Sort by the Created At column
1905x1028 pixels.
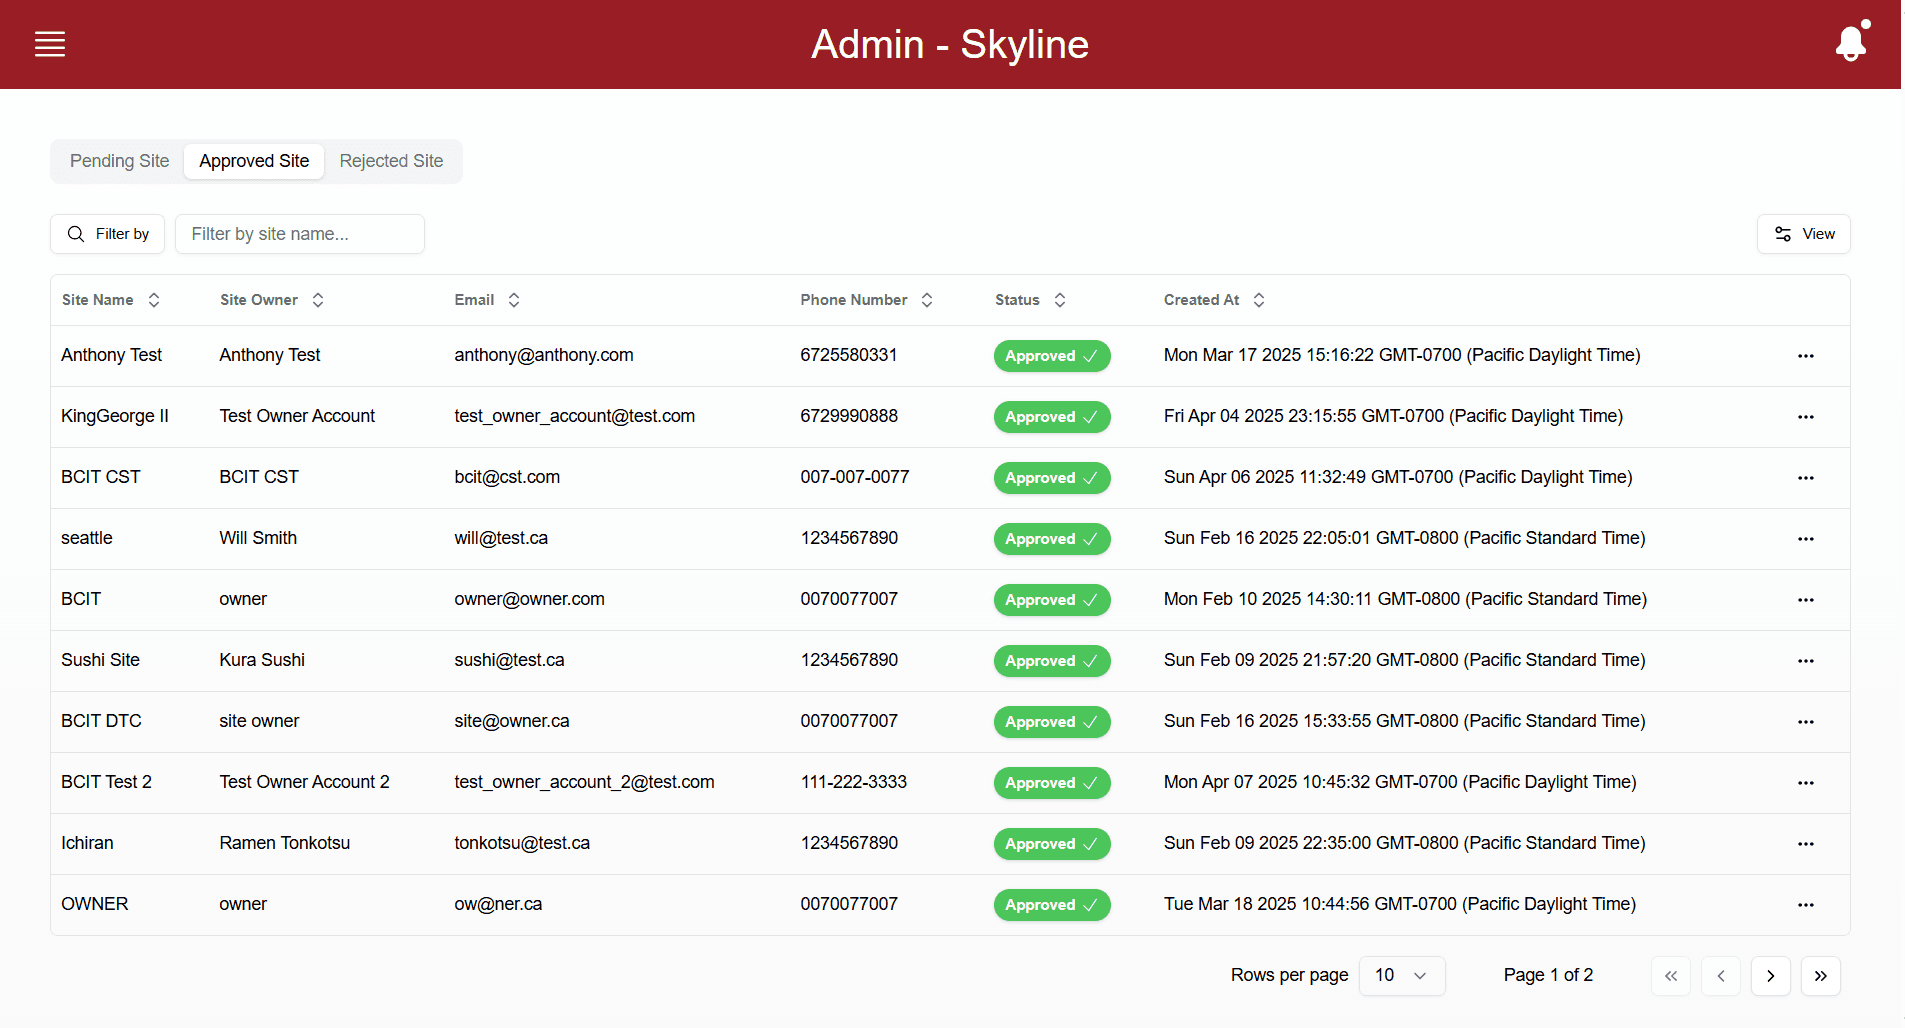(x=1213, y=300)
